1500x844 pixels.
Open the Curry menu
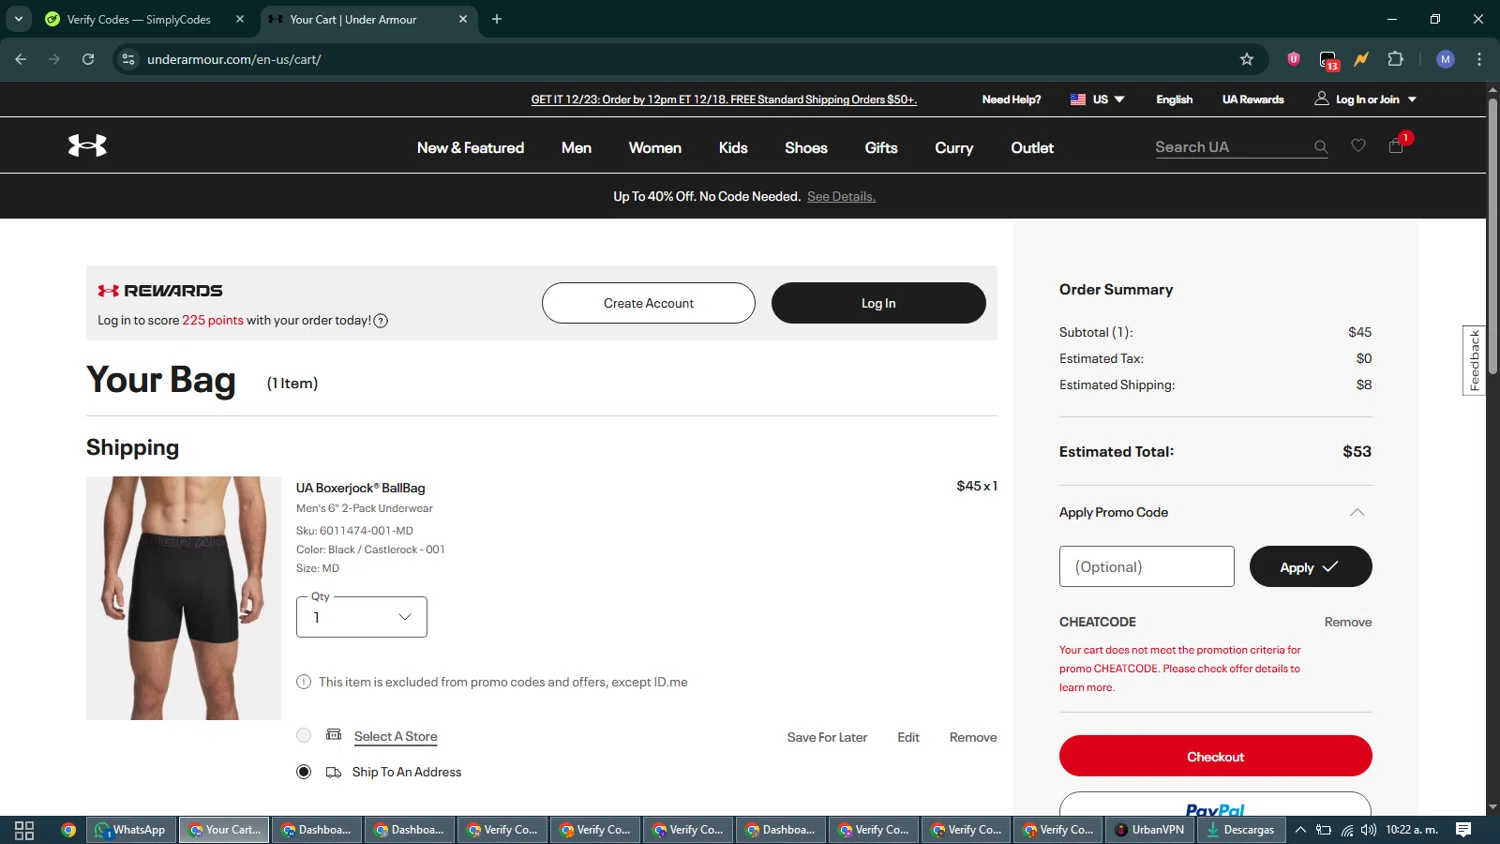[954, 148]
